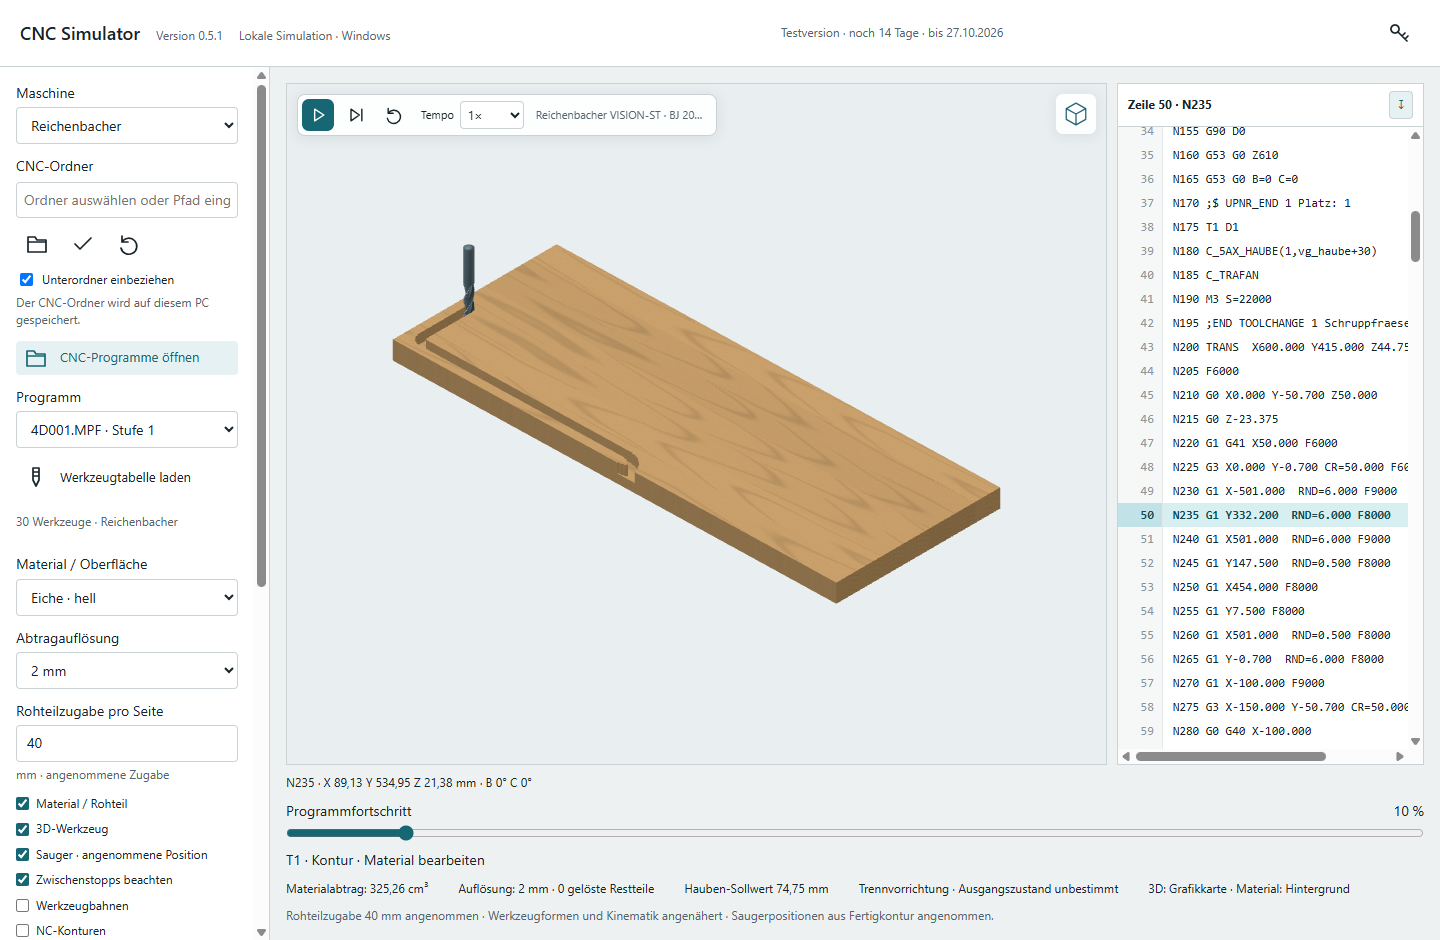
Task: Select code line N175 T1 D1
Action: tap(1262, 227)
